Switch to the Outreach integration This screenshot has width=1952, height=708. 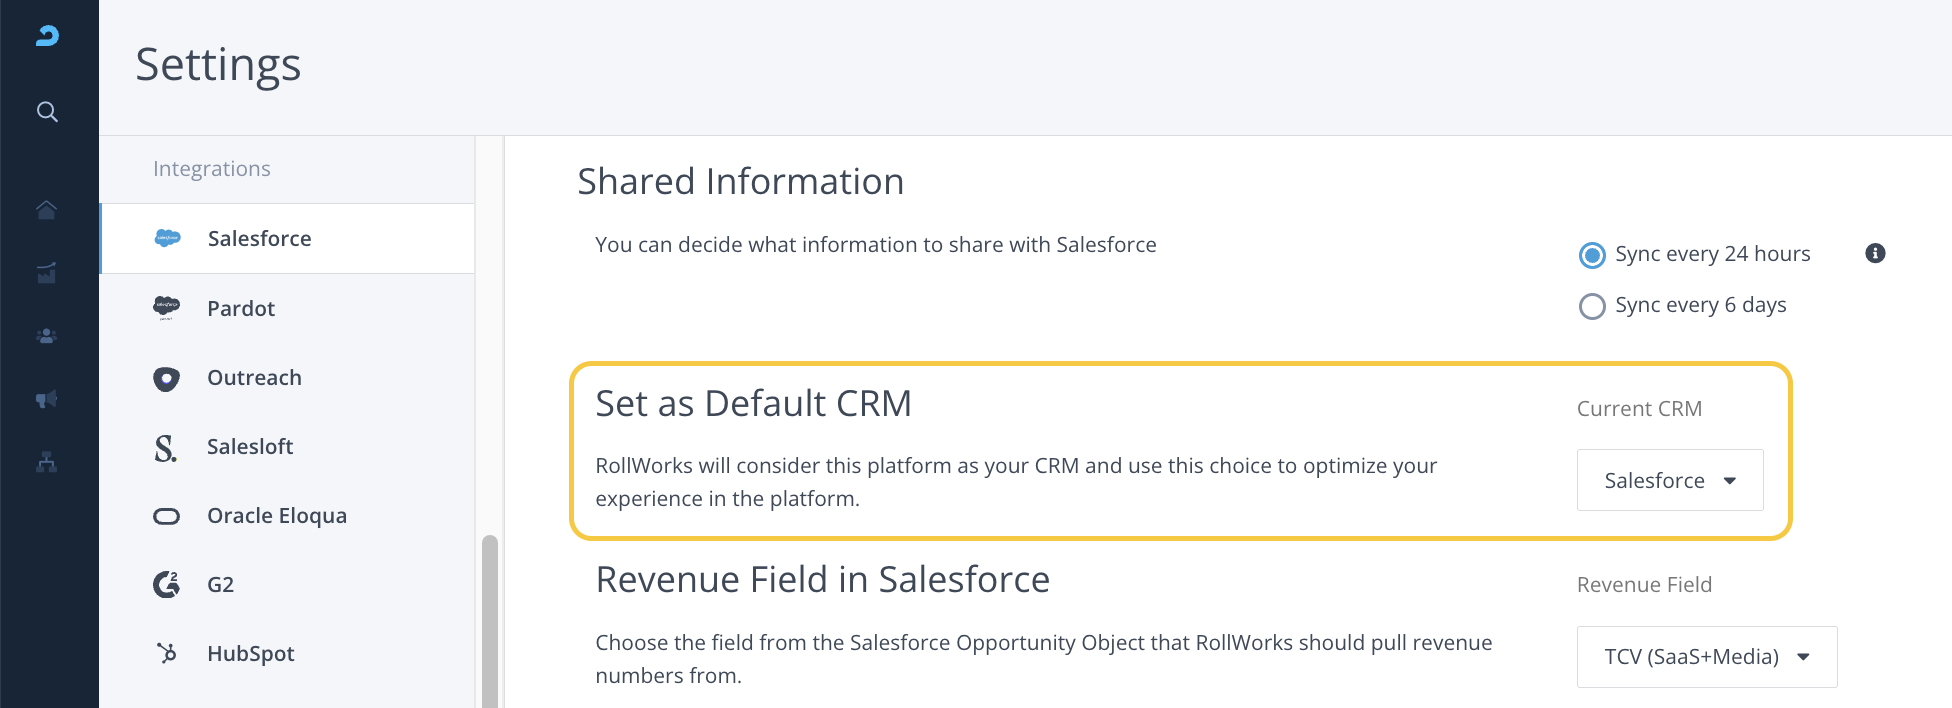pos(254,378)
